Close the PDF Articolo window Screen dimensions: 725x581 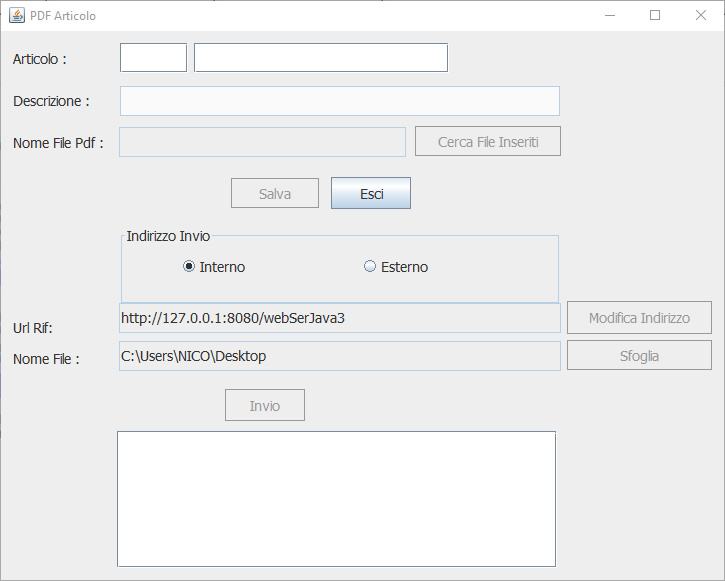click(x=700, y=15)
